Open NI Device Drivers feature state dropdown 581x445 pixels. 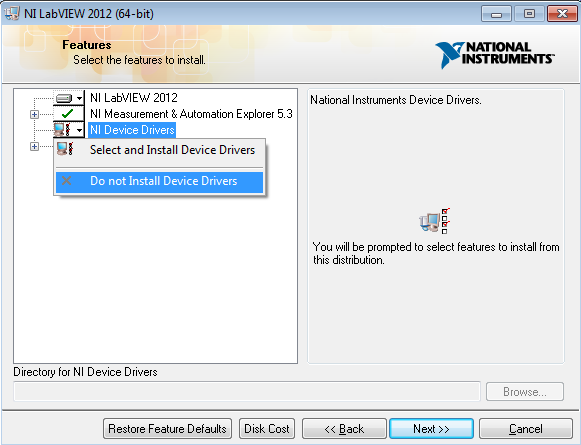pyautogui.click(x=69, y=130)
